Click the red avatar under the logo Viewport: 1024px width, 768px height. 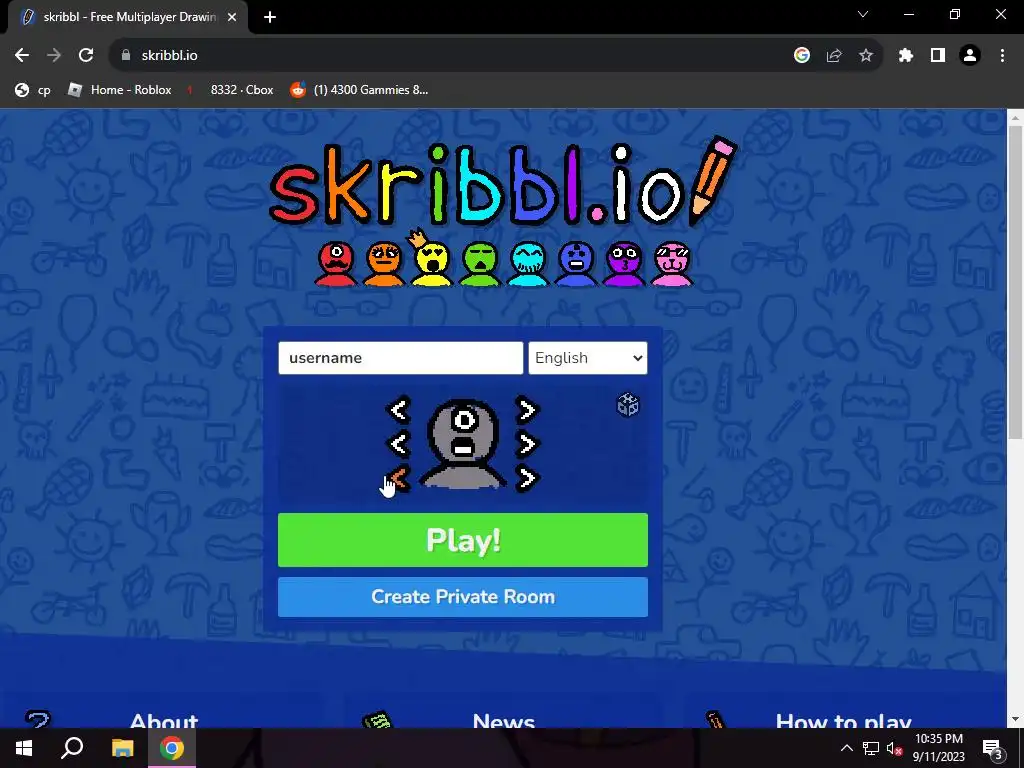pos(336,264)
